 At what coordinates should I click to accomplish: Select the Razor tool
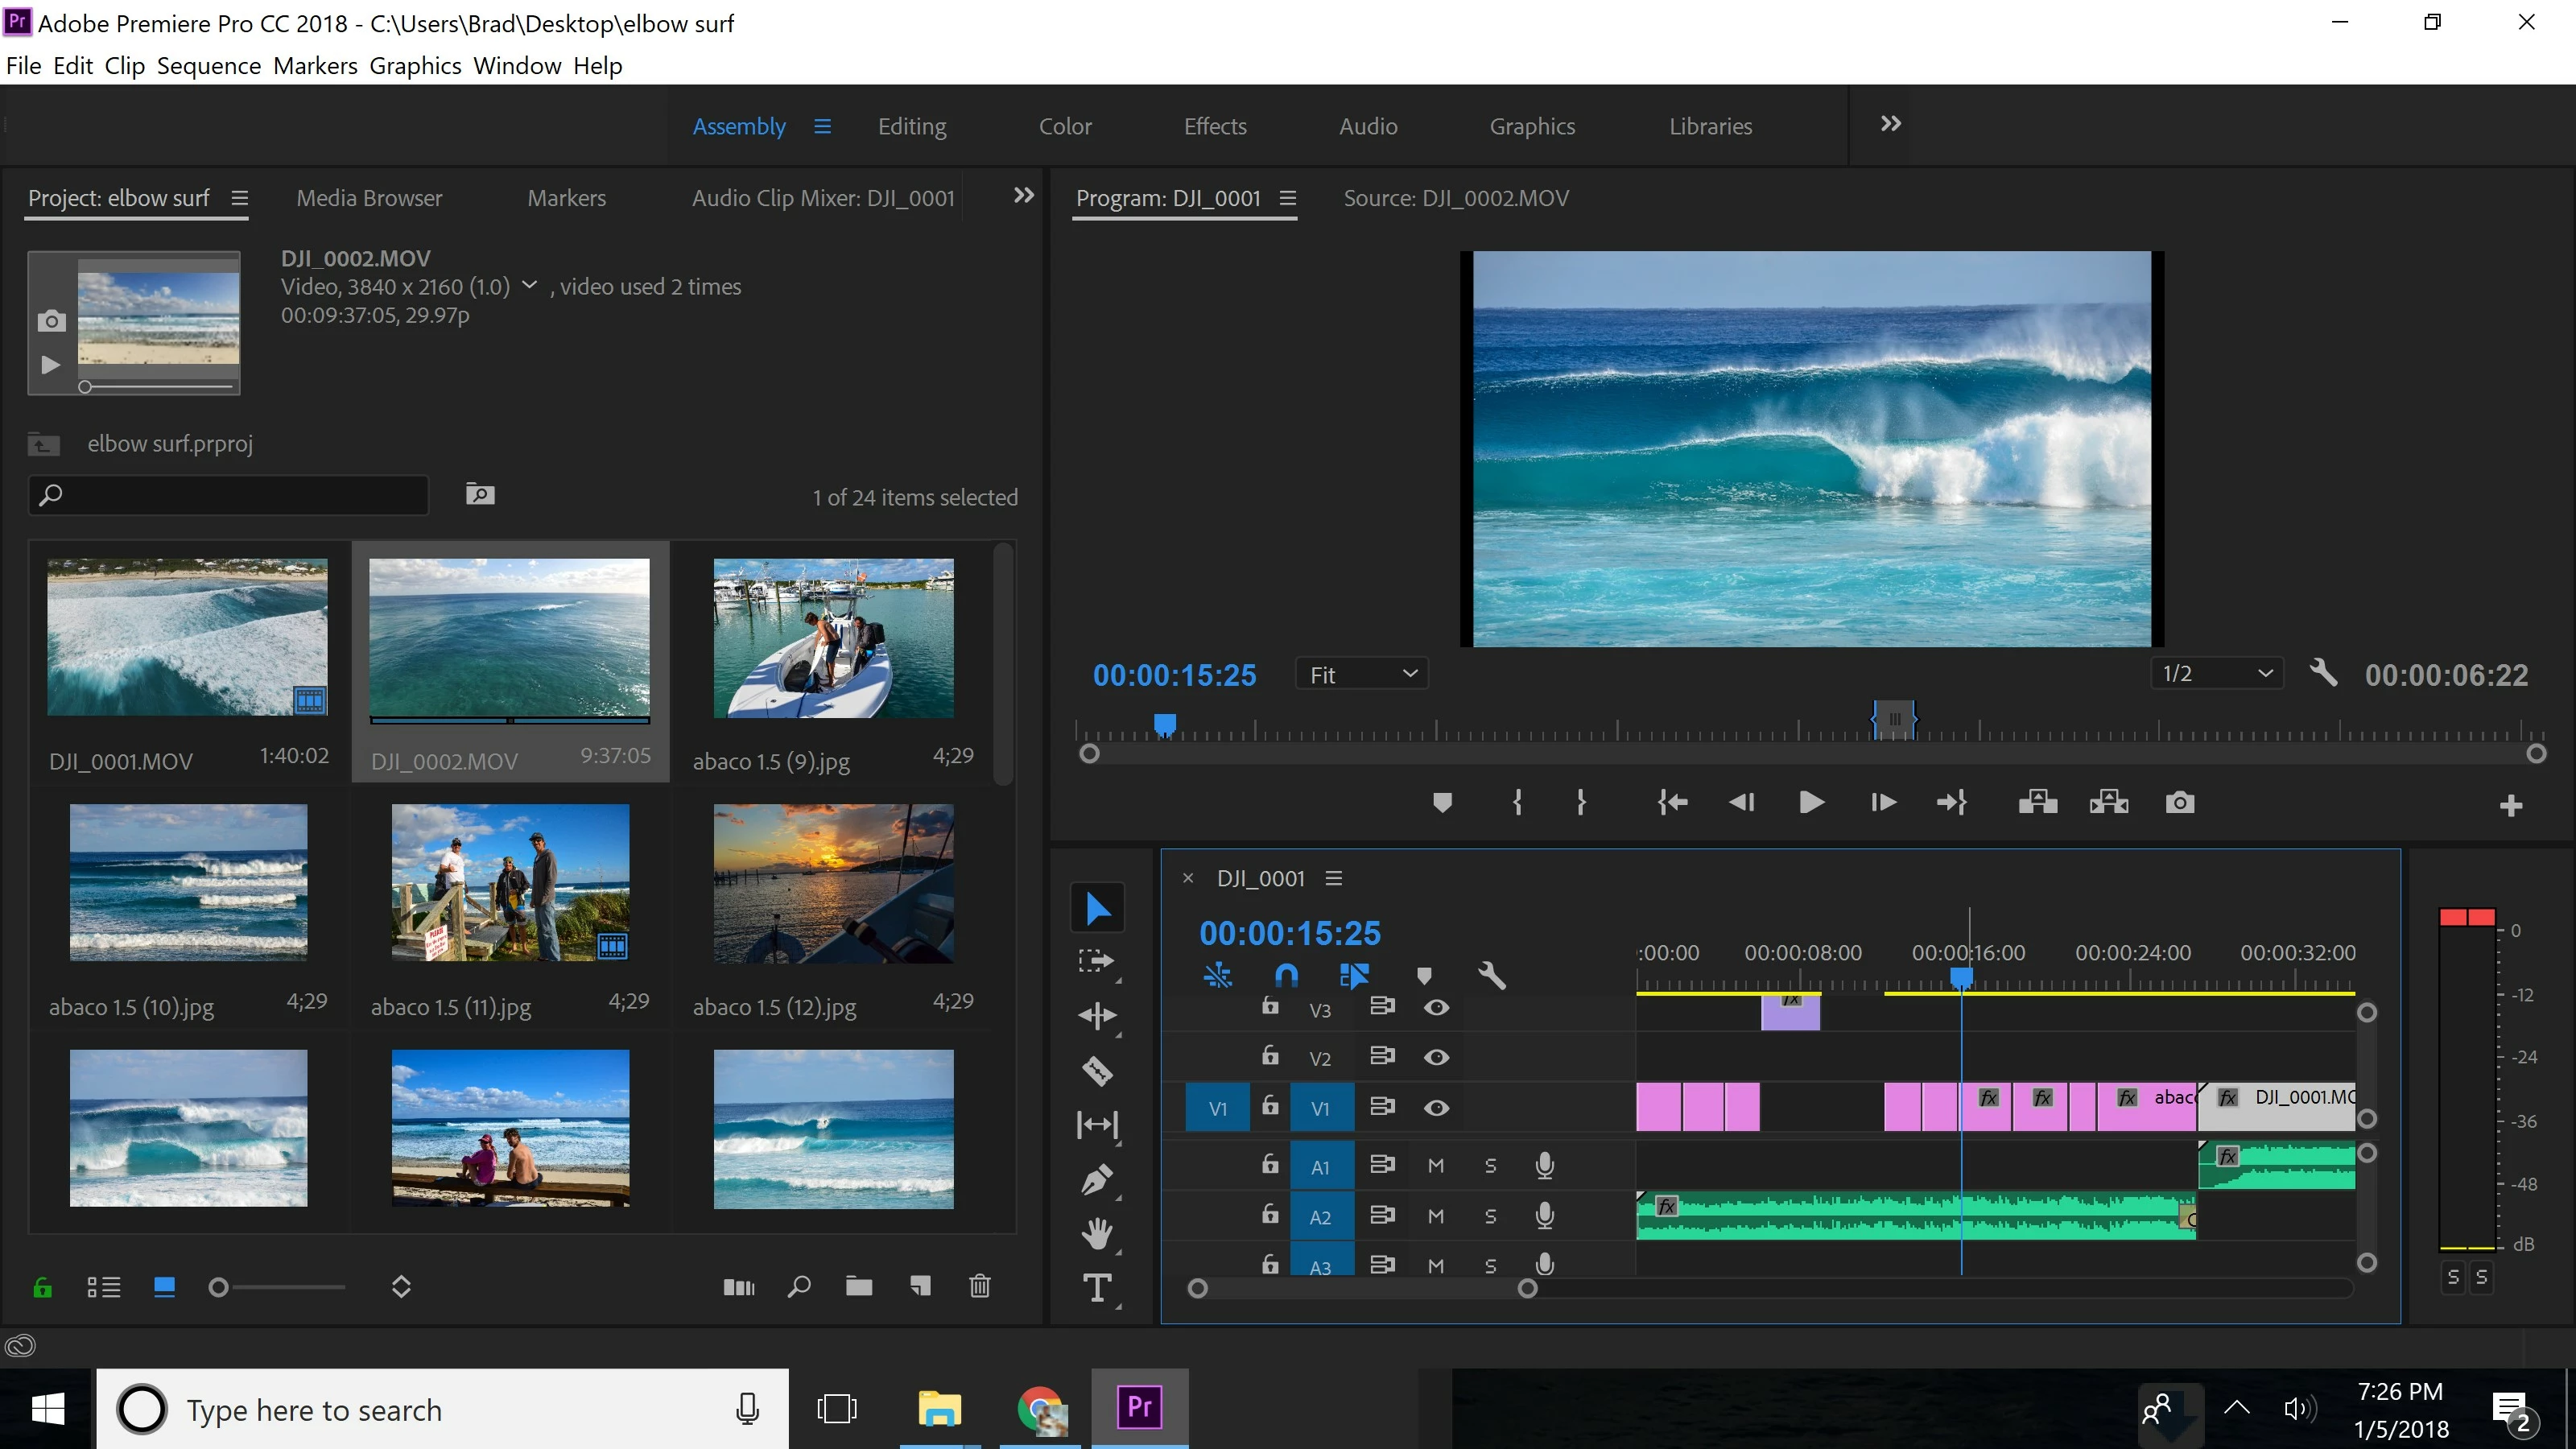click(x=1097, y=1071)
